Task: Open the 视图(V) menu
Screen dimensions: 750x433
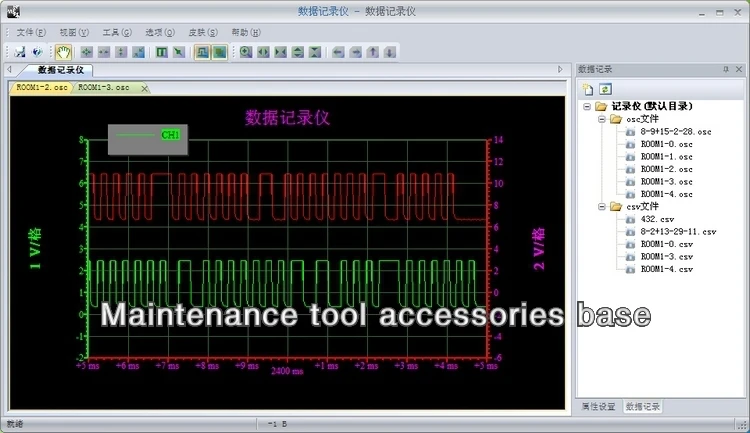Action: click(x=74, y=33)
